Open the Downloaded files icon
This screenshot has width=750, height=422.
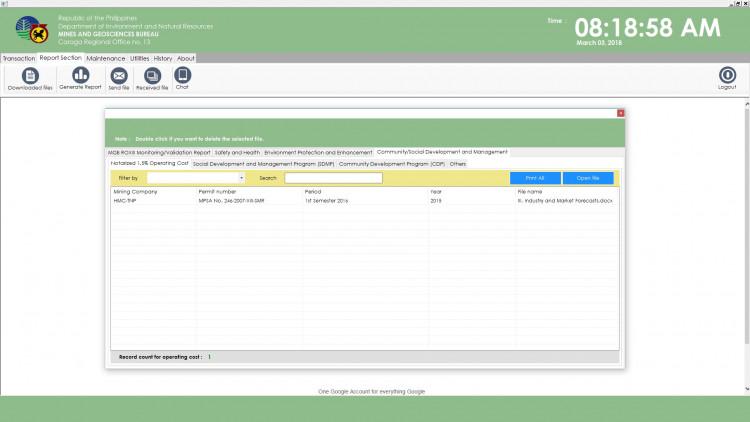(x=30, y=76)
